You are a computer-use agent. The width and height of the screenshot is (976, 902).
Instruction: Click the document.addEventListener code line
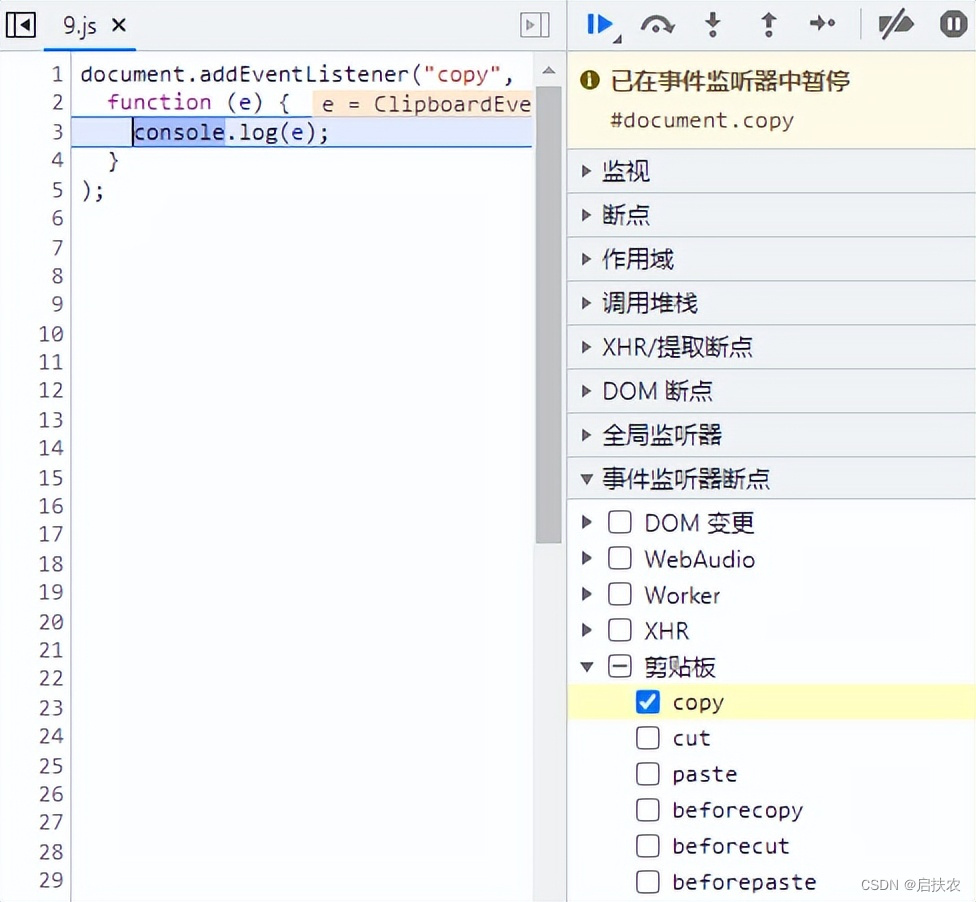point(296,74)
